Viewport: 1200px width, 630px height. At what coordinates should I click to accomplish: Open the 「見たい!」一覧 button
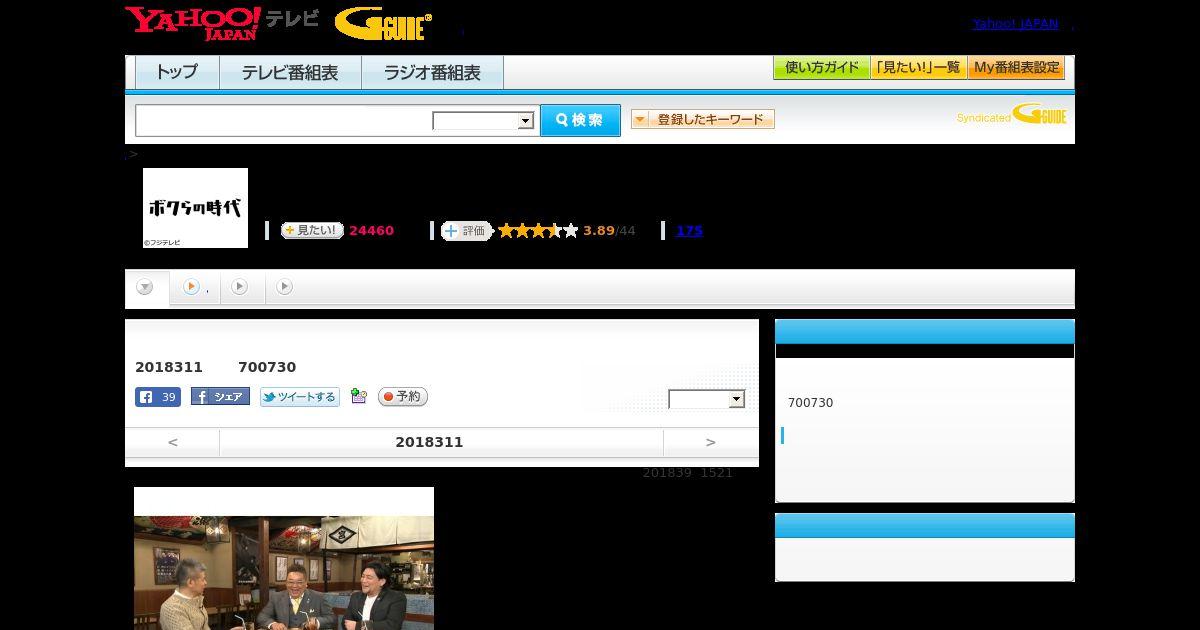(x=919, y=68)
